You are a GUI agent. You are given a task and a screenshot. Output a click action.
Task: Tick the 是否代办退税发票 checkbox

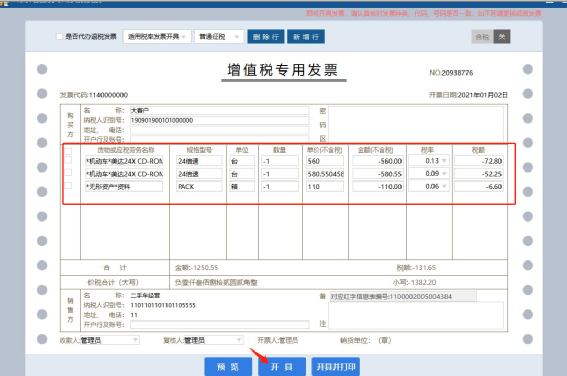(x=59, y=37)
